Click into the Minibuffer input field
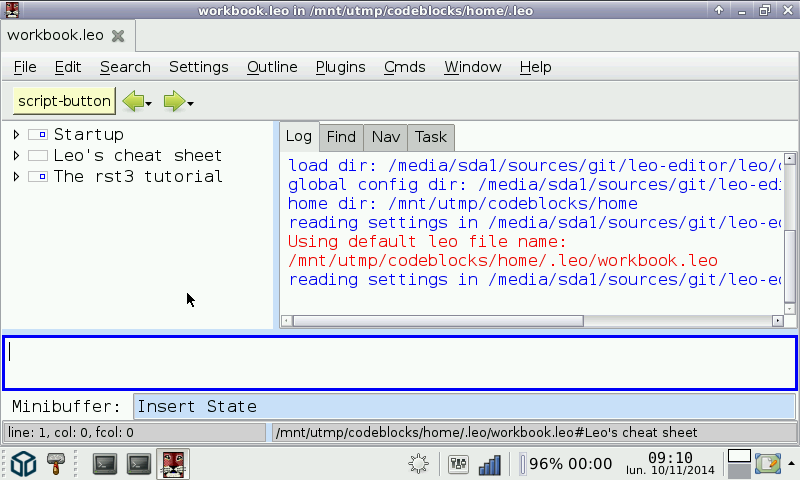The image size is (800, 480). 464,406
